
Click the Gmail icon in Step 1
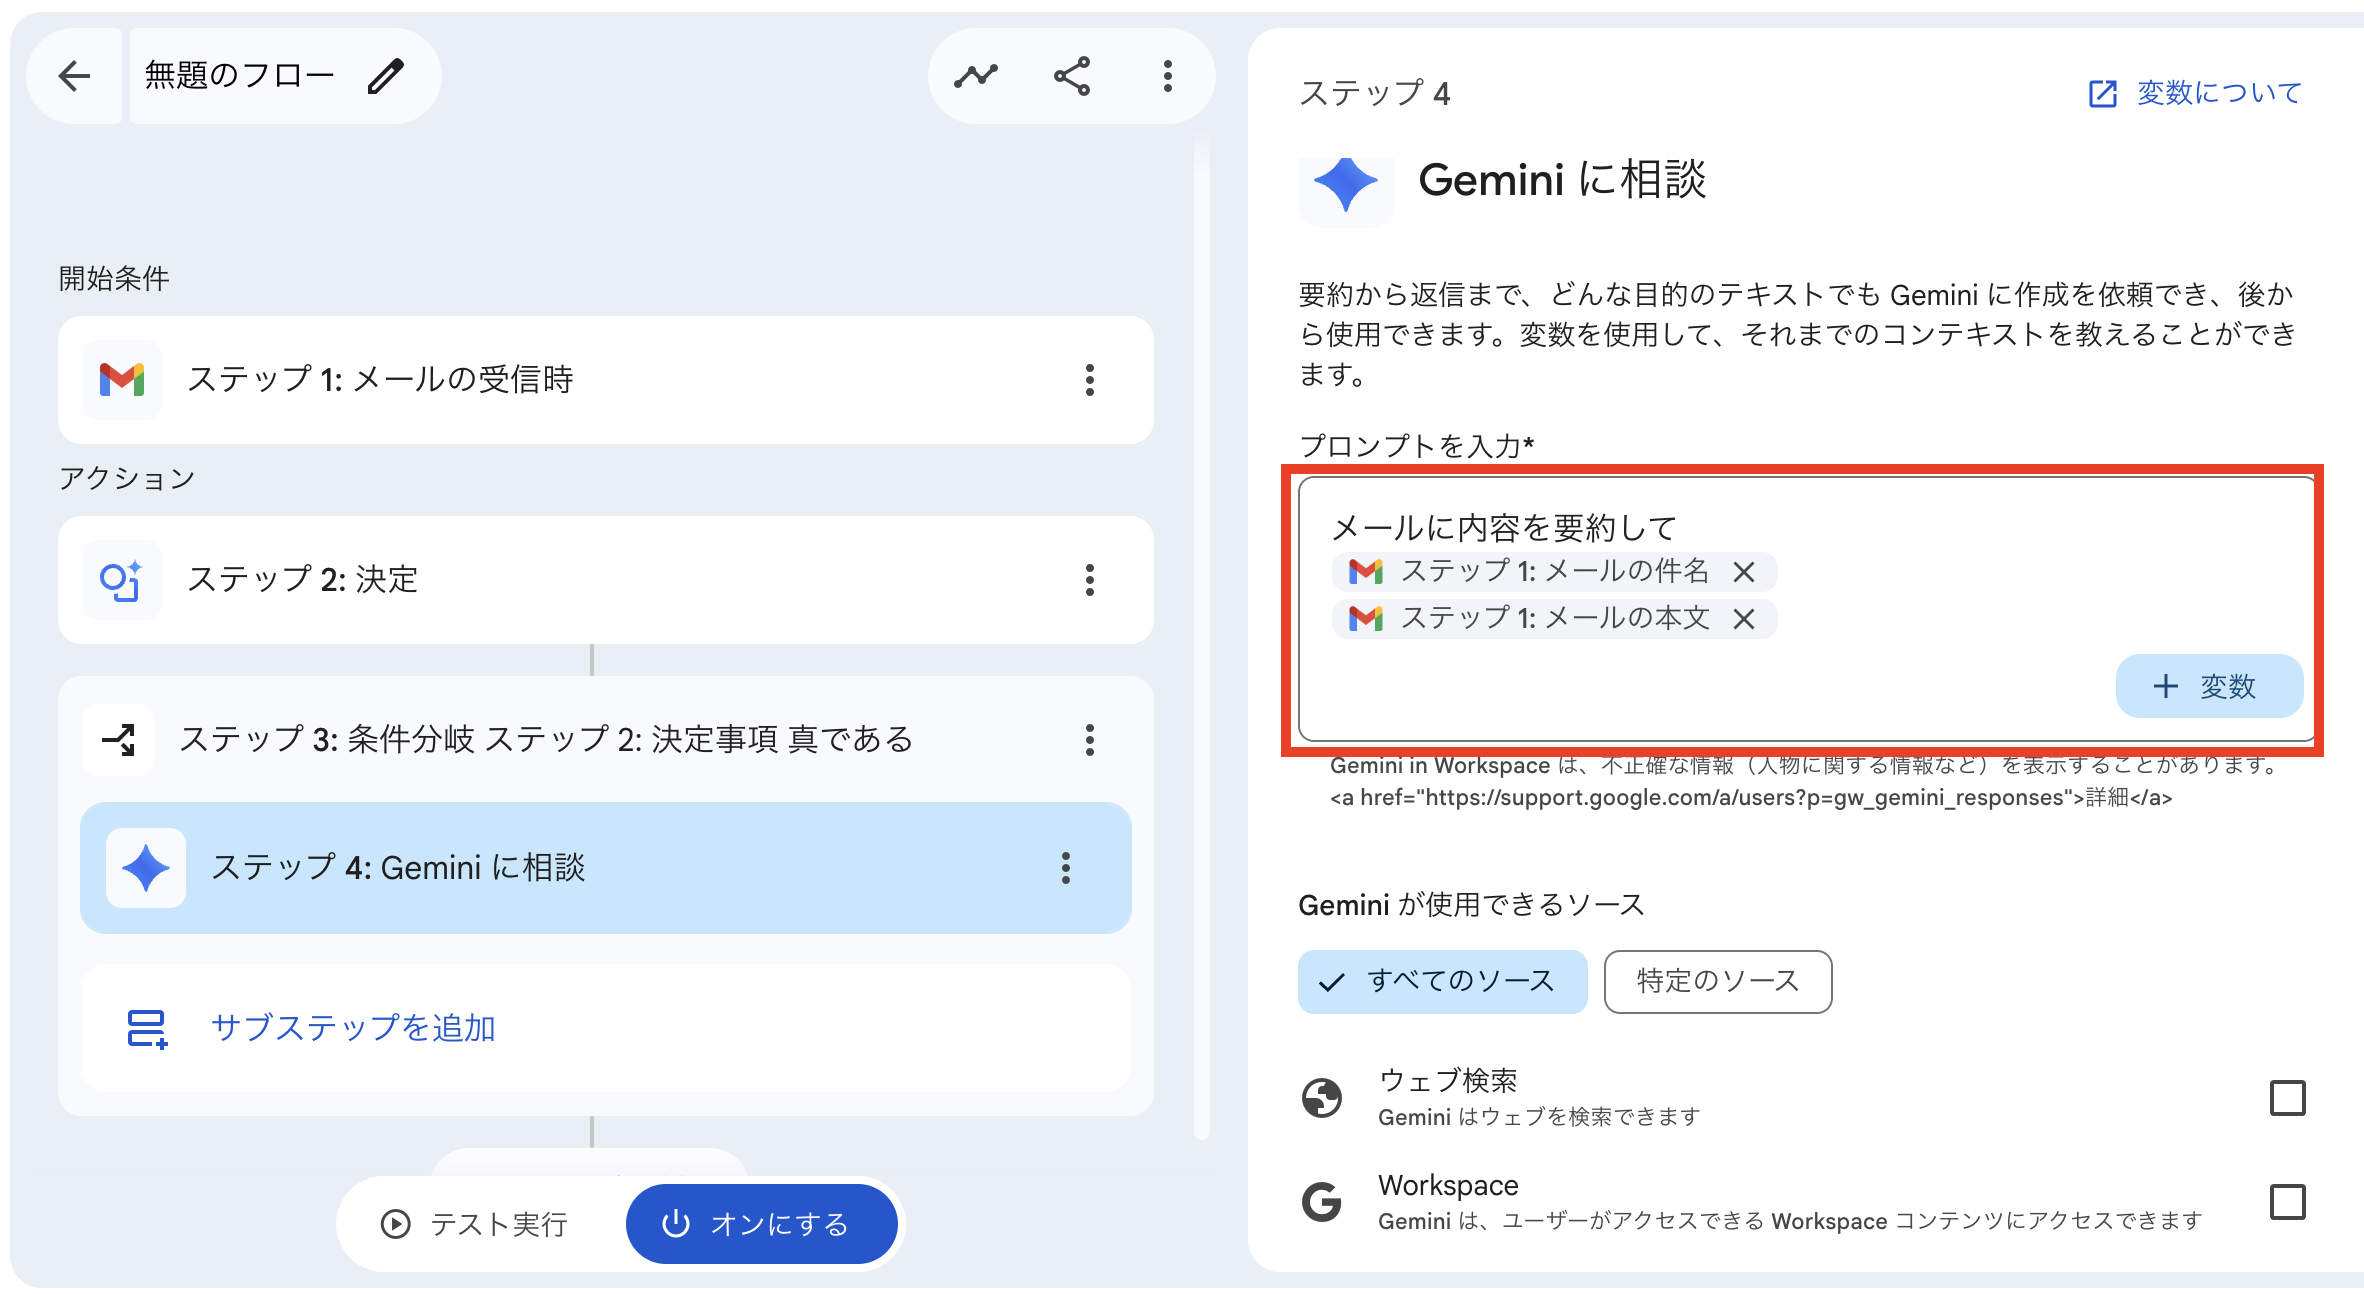[122, 380]
